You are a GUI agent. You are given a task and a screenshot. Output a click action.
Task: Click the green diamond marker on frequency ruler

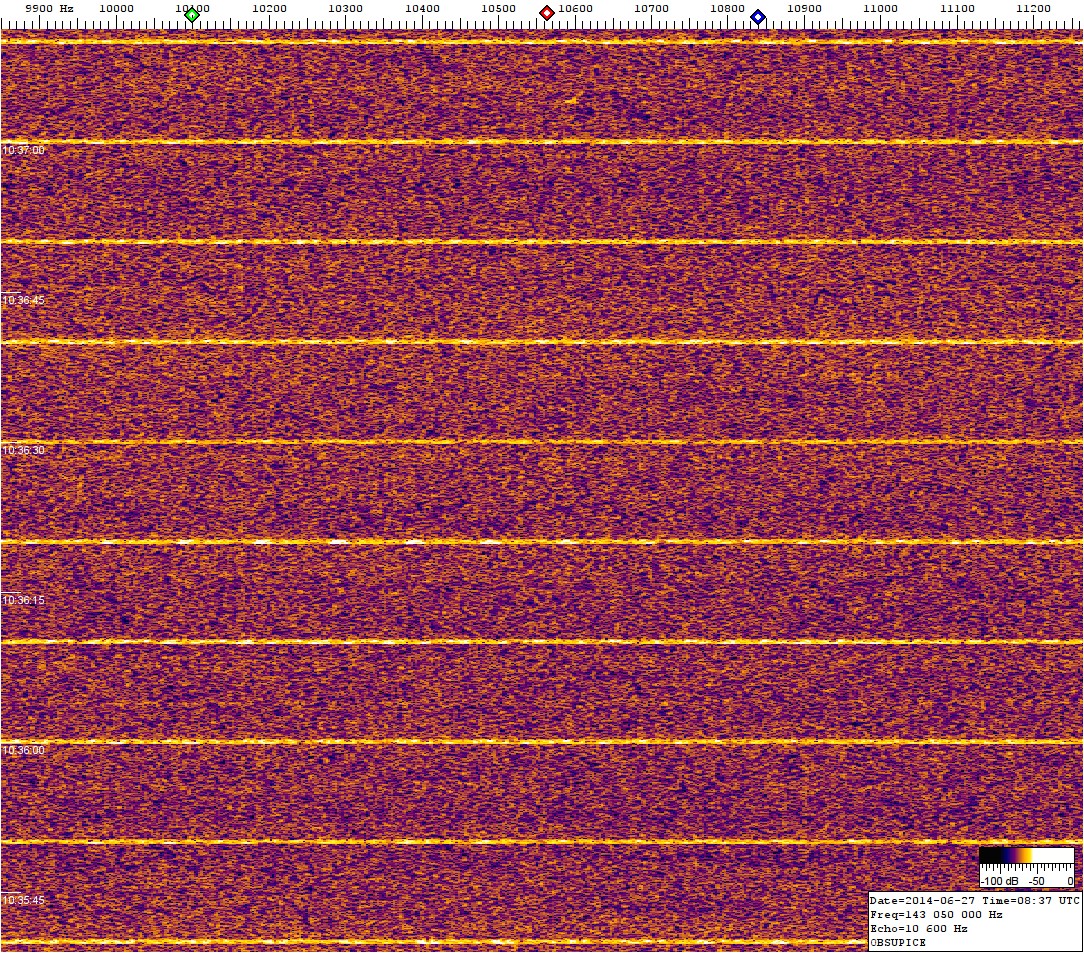click(x=192, y=15)
